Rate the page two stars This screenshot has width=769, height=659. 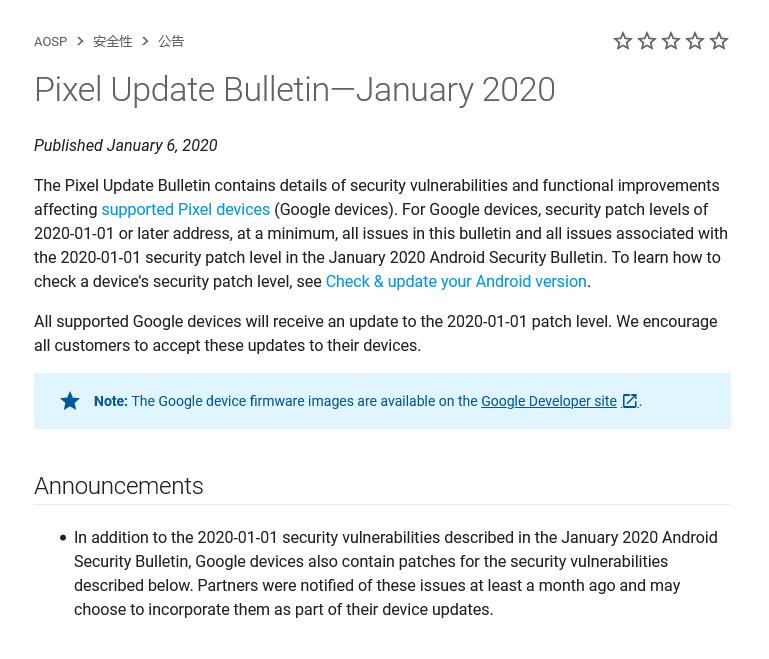click(x=647, y=41)
